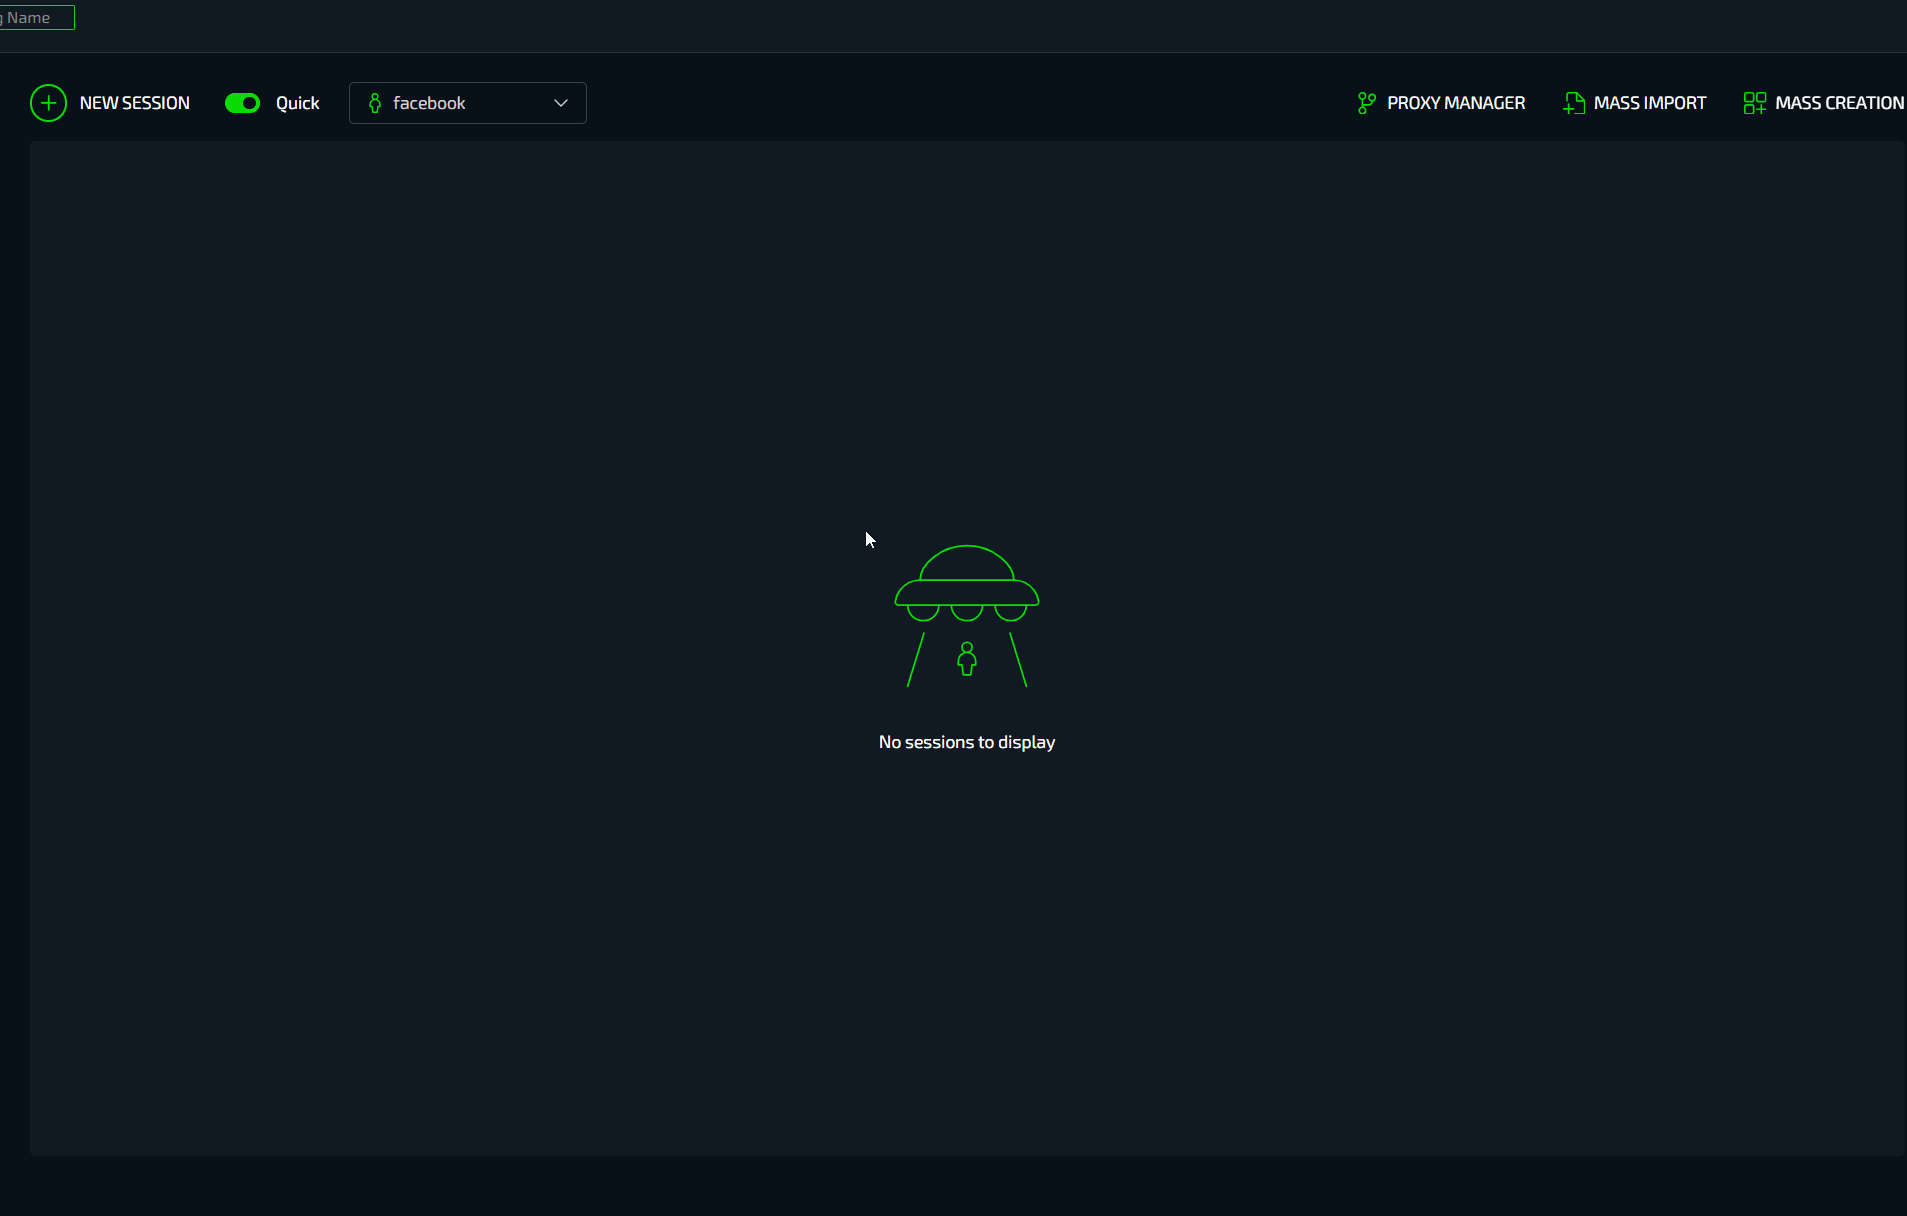1907x1216 pixels.
Task: Click the "No sessions to display" message
Action: click(x=966, y=742)
